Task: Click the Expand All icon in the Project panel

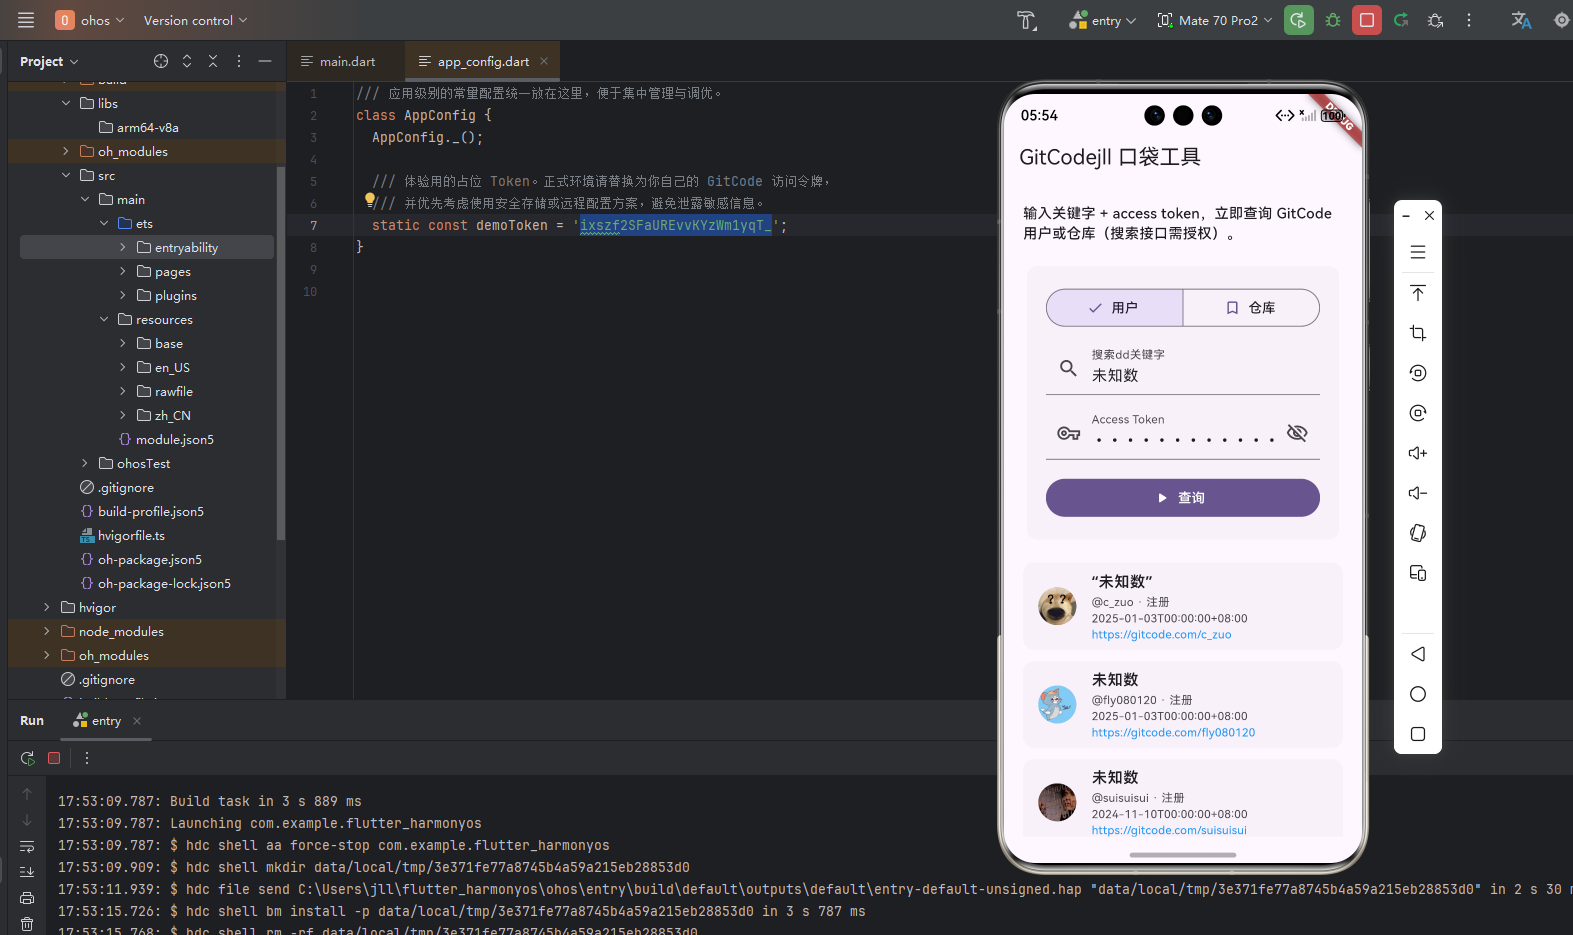Action: [187, 61]
